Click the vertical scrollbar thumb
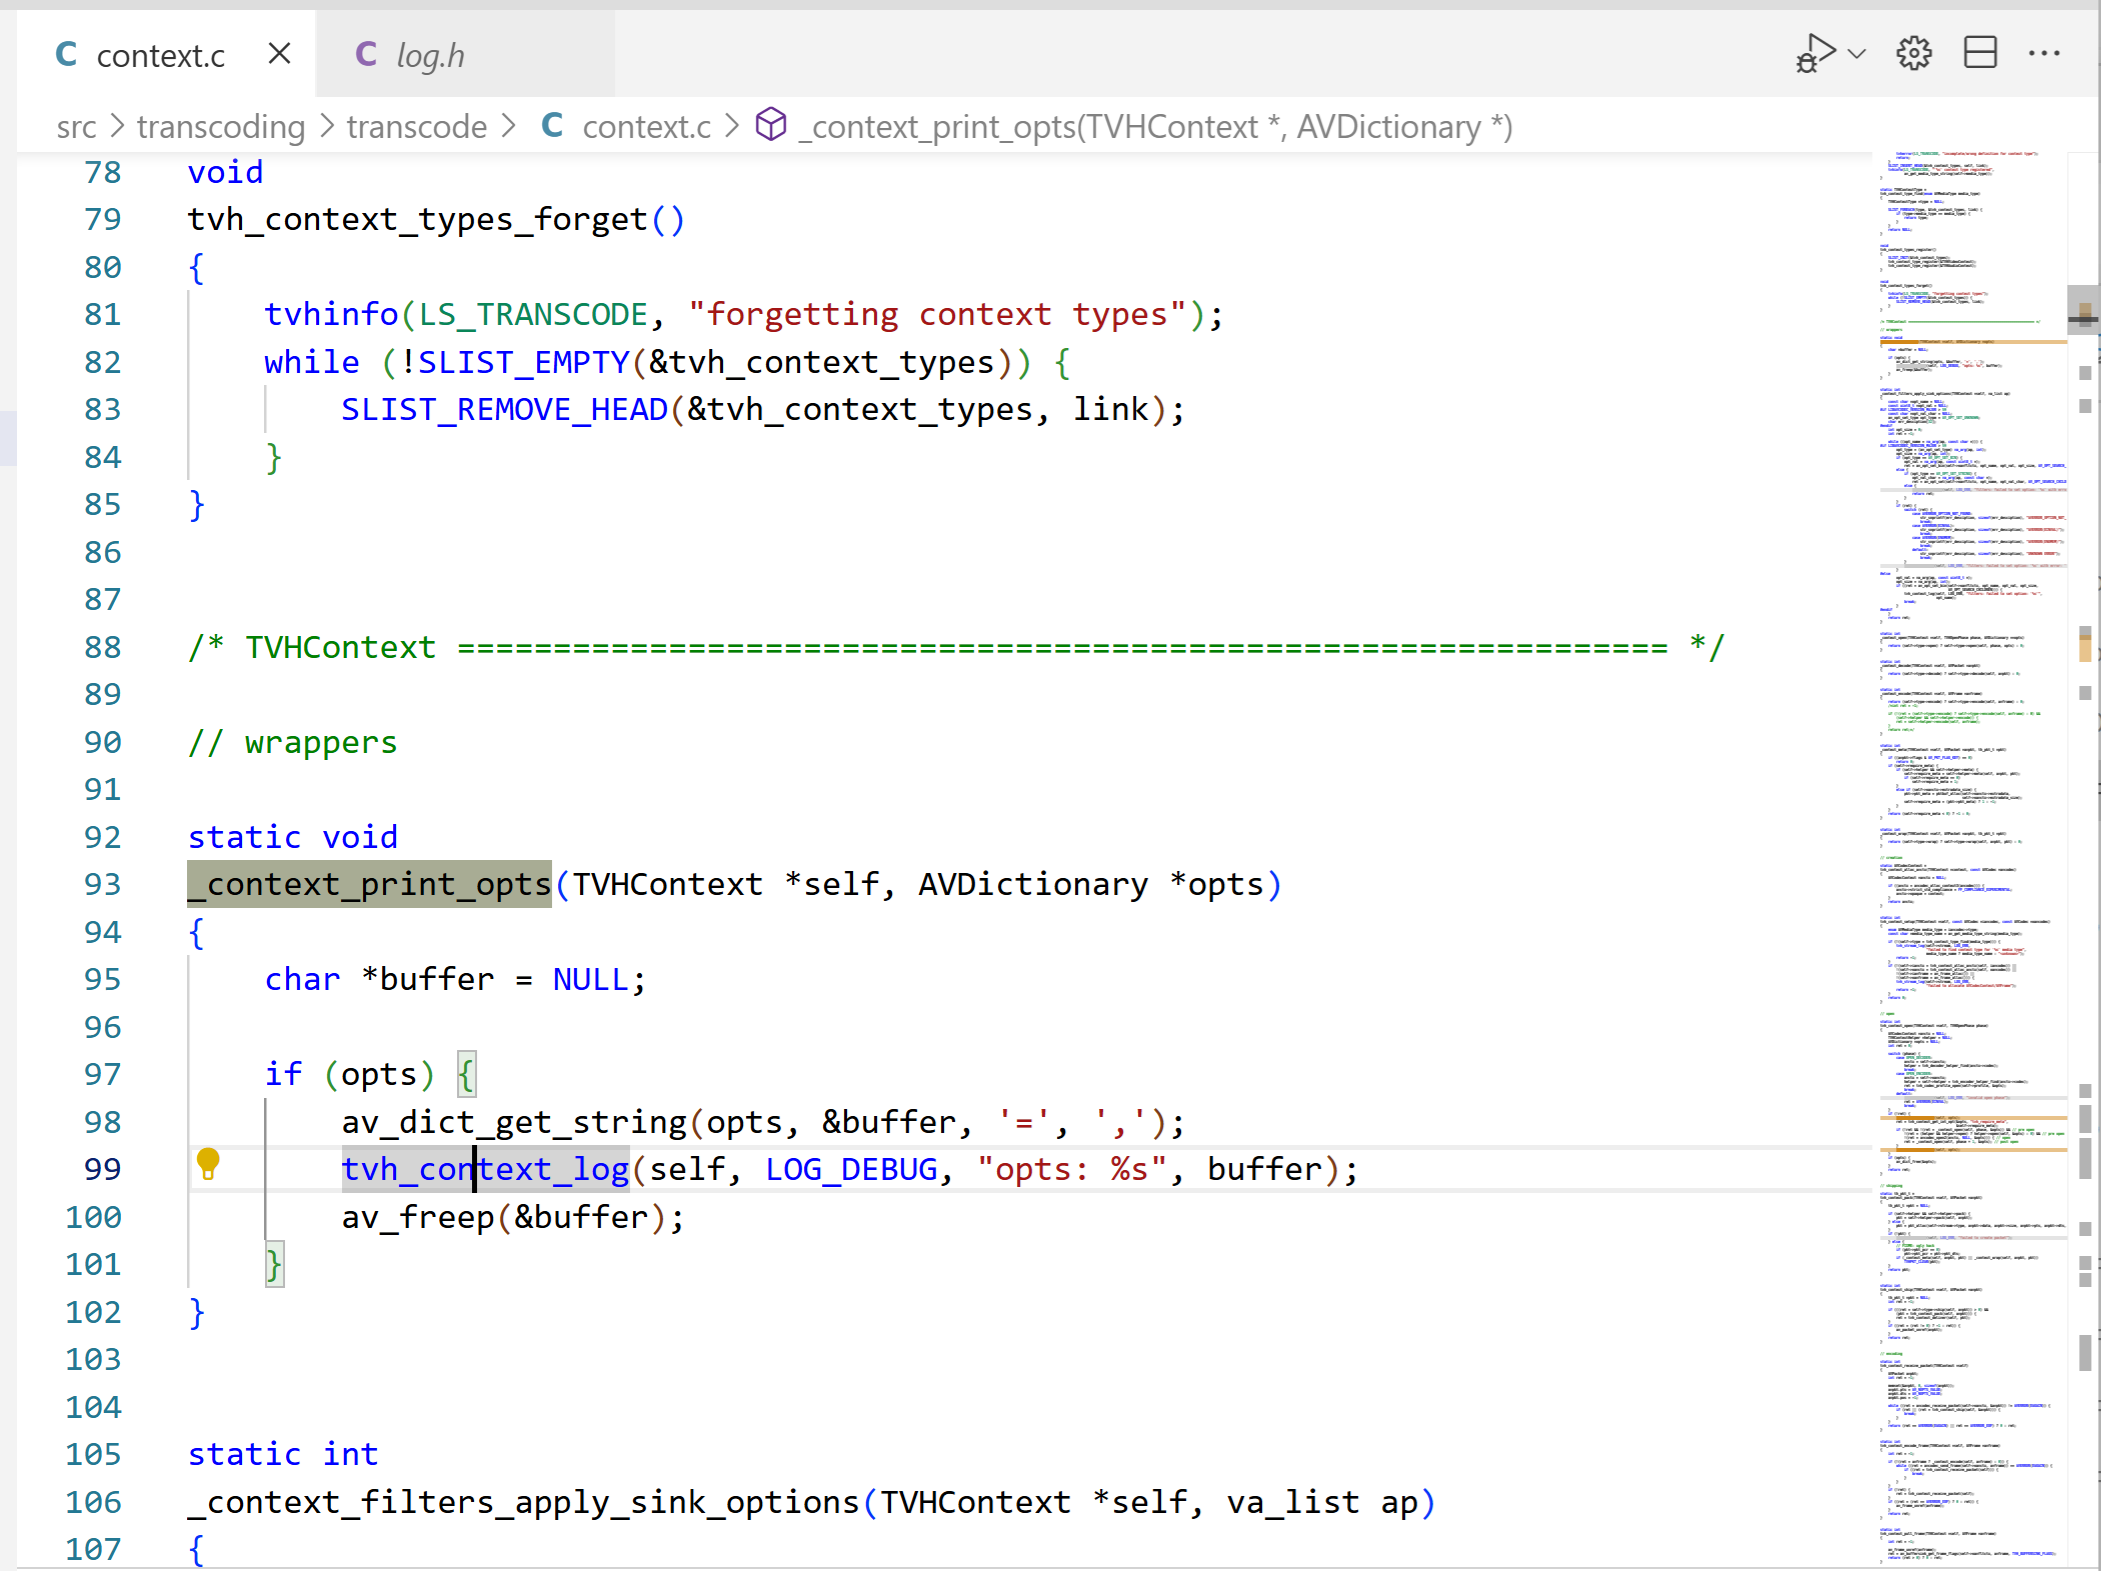 tap(2084, 309)
